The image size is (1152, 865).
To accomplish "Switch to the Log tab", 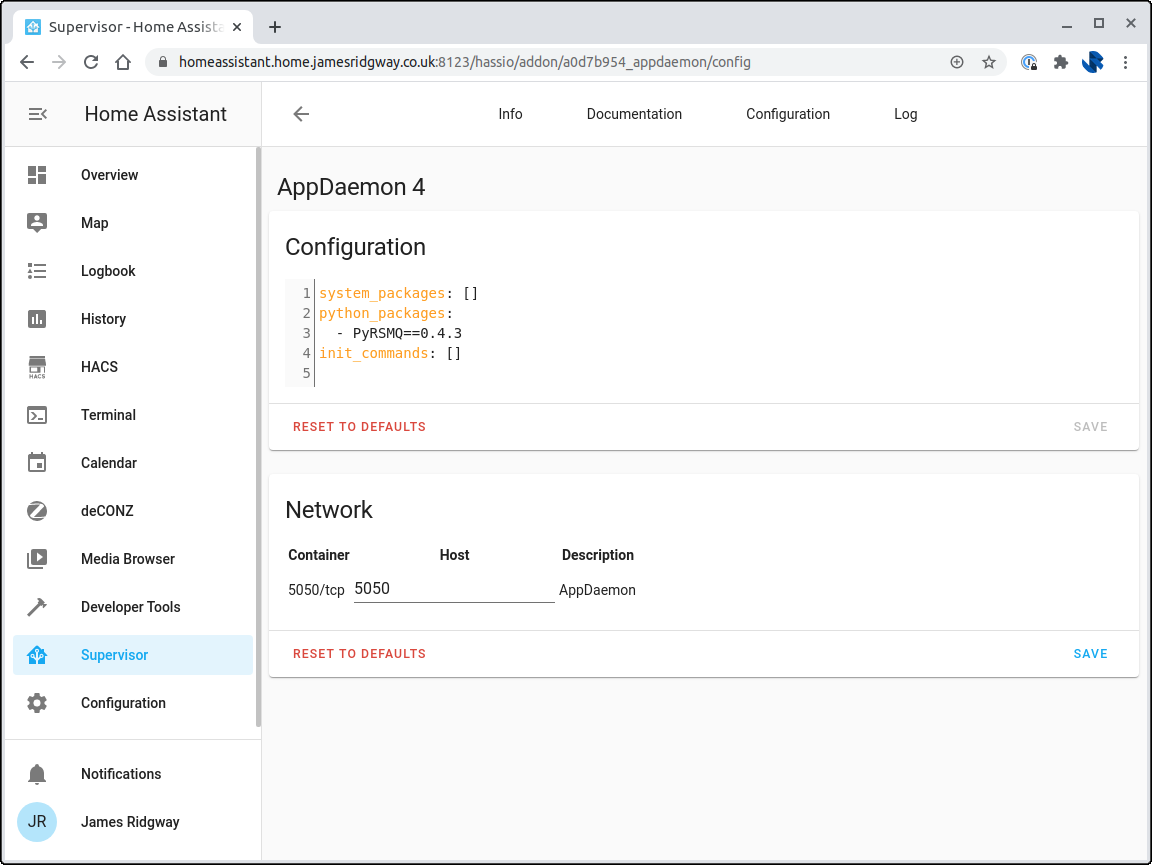I will (905, 114).
